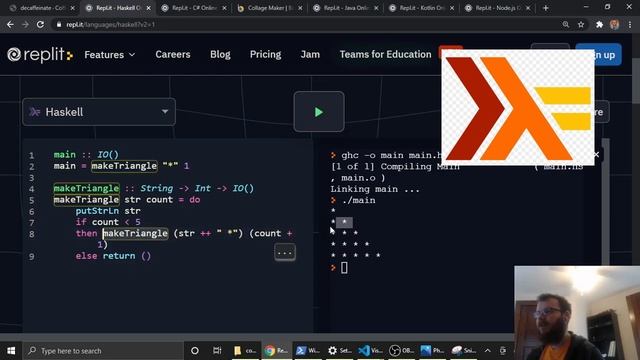Click the Linking main ... console line
This screenshot has width=640, height=360.
(375, 189)
